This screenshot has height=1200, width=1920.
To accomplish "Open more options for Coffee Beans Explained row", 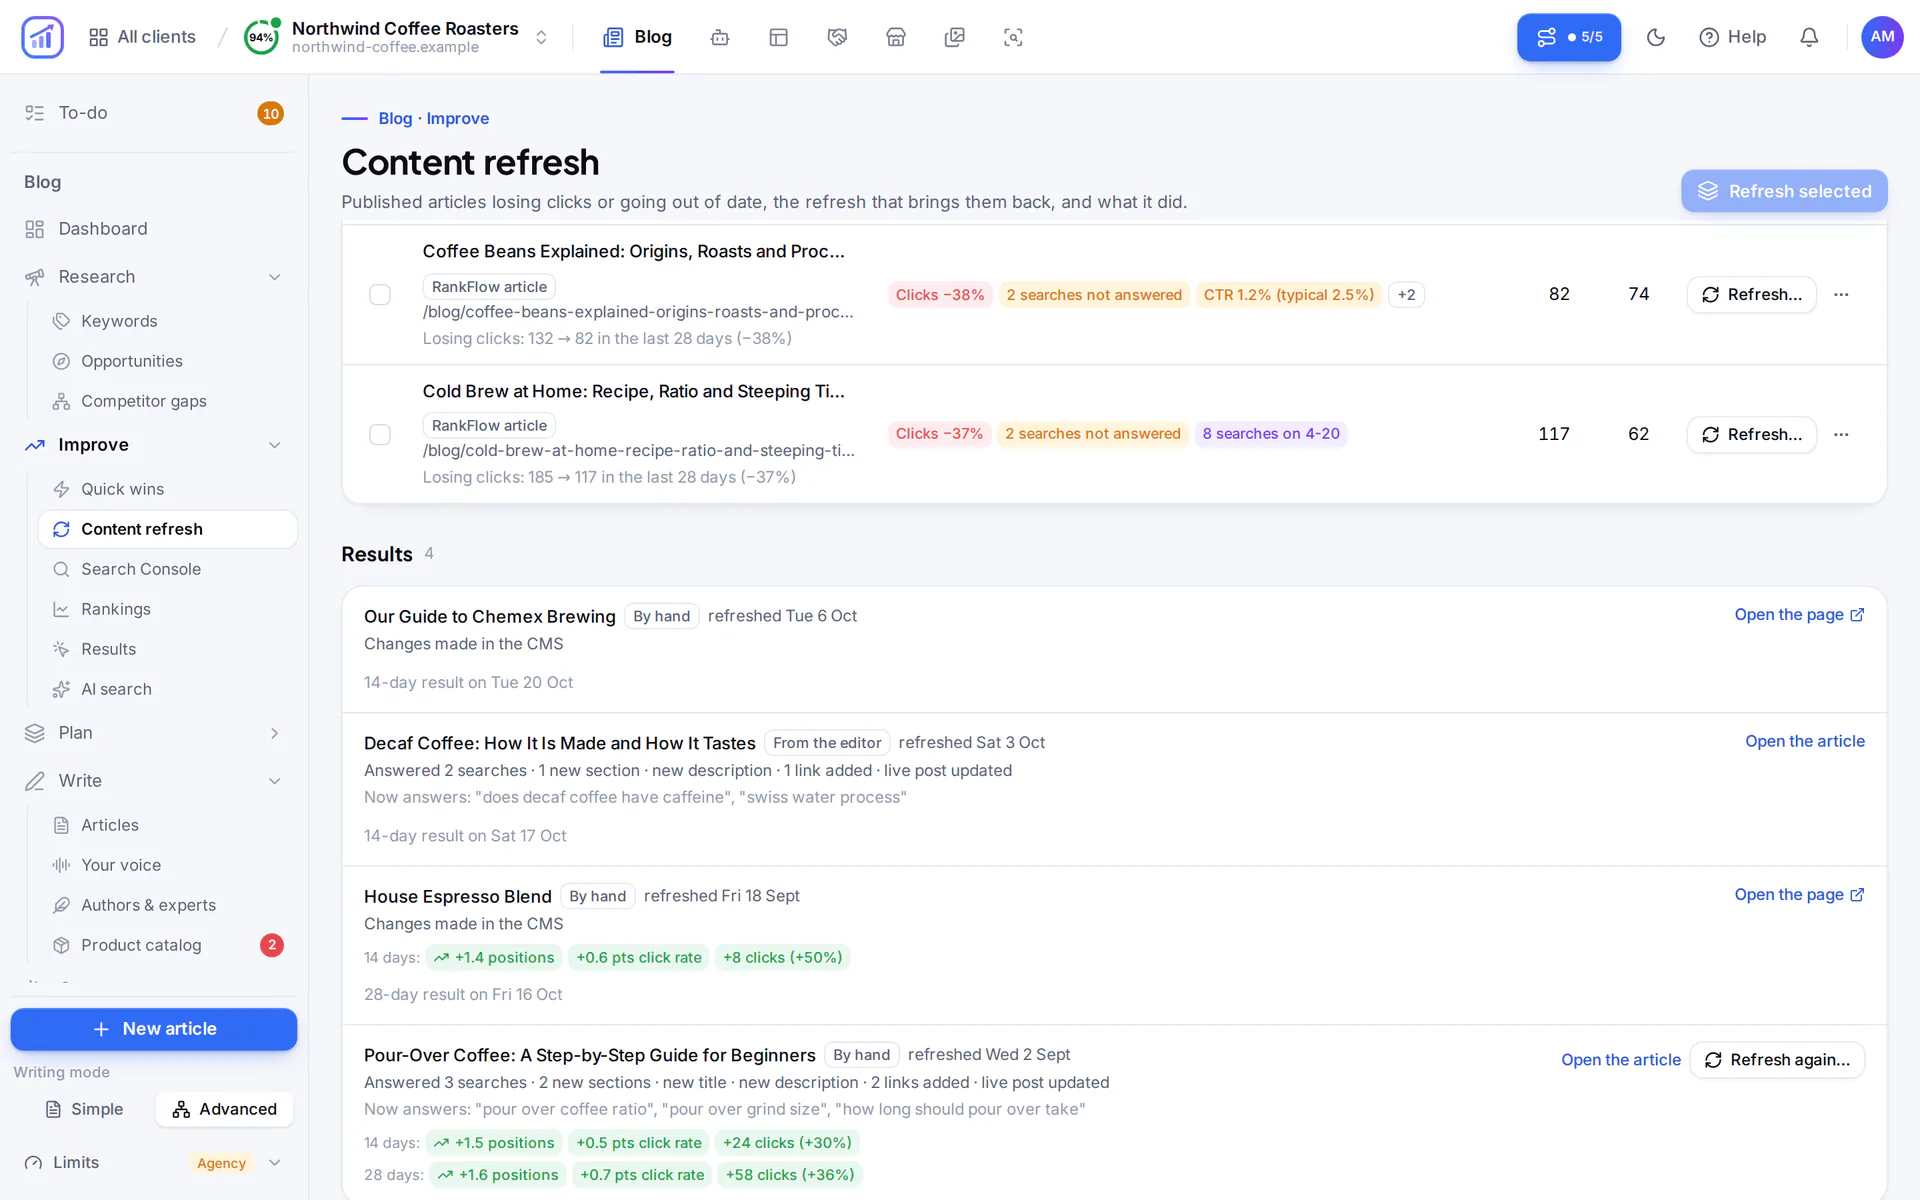I will point(1841,295).
